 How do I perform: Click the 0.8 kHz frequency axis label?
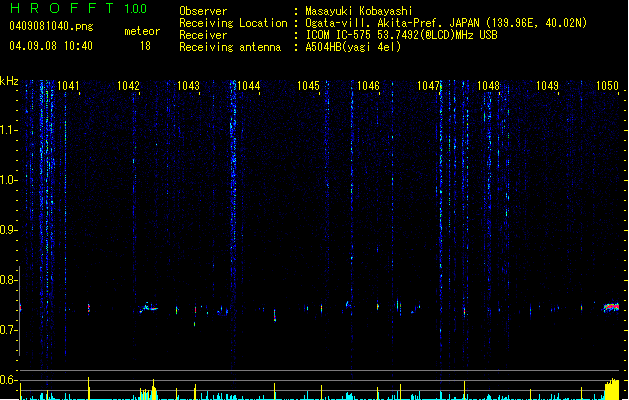coord(8,280)
